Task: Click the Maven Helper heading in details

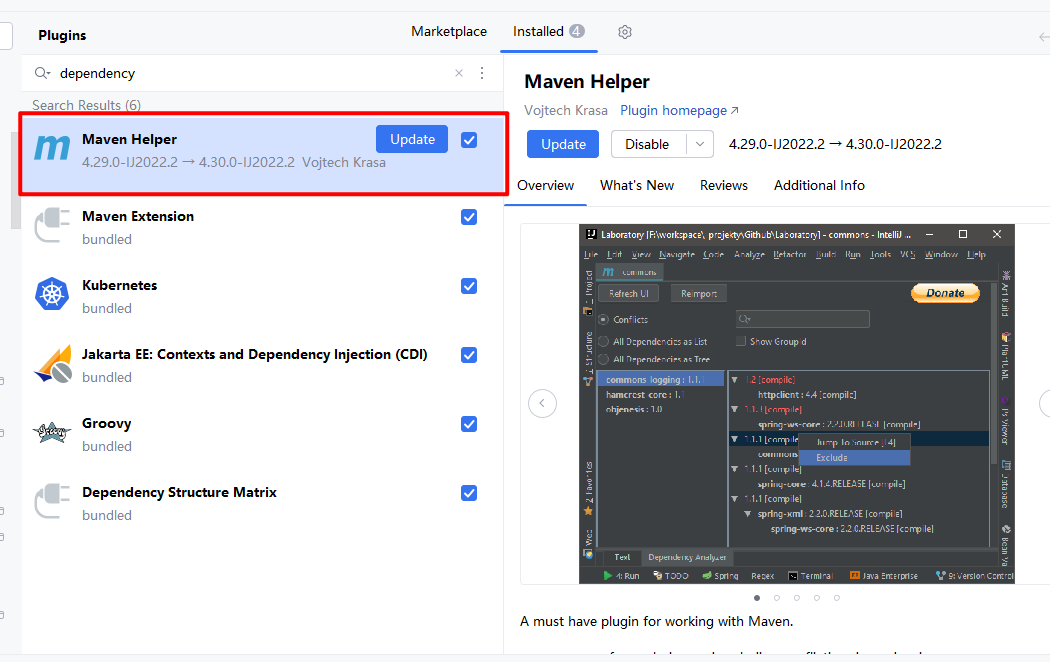Action: click(587, 82)
